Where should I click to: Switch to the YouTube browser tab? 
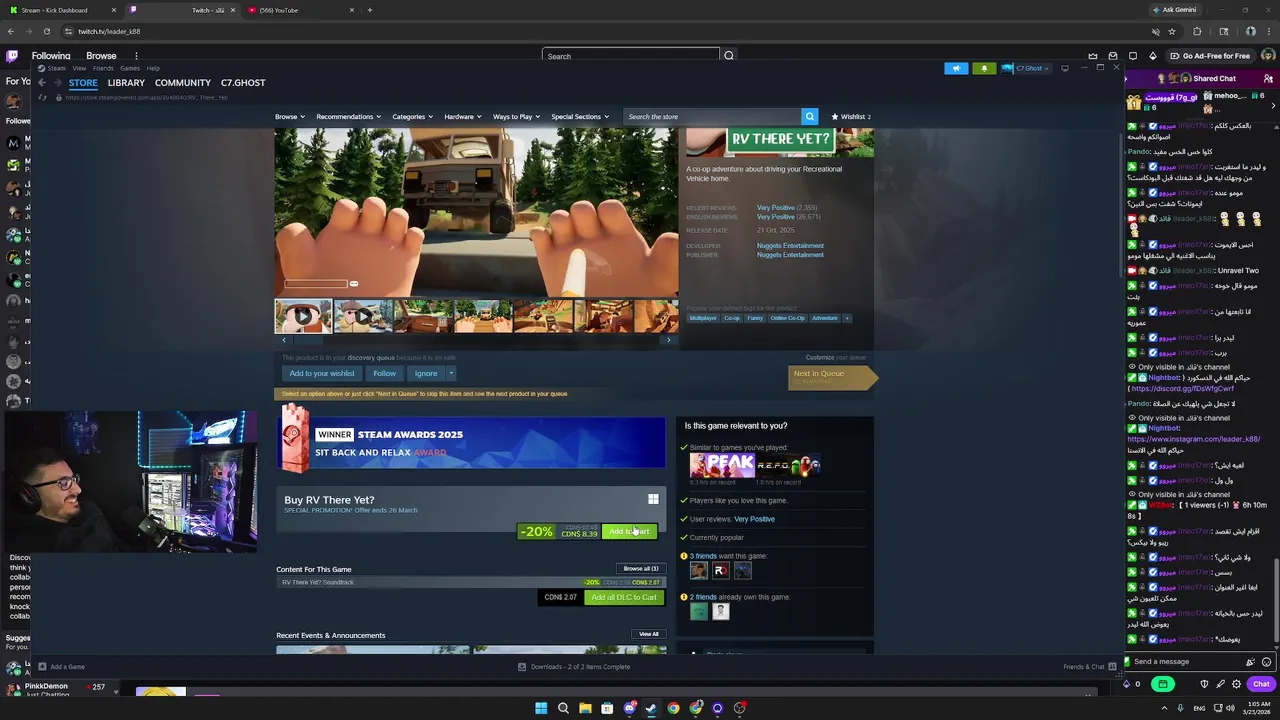click(300, 10)
